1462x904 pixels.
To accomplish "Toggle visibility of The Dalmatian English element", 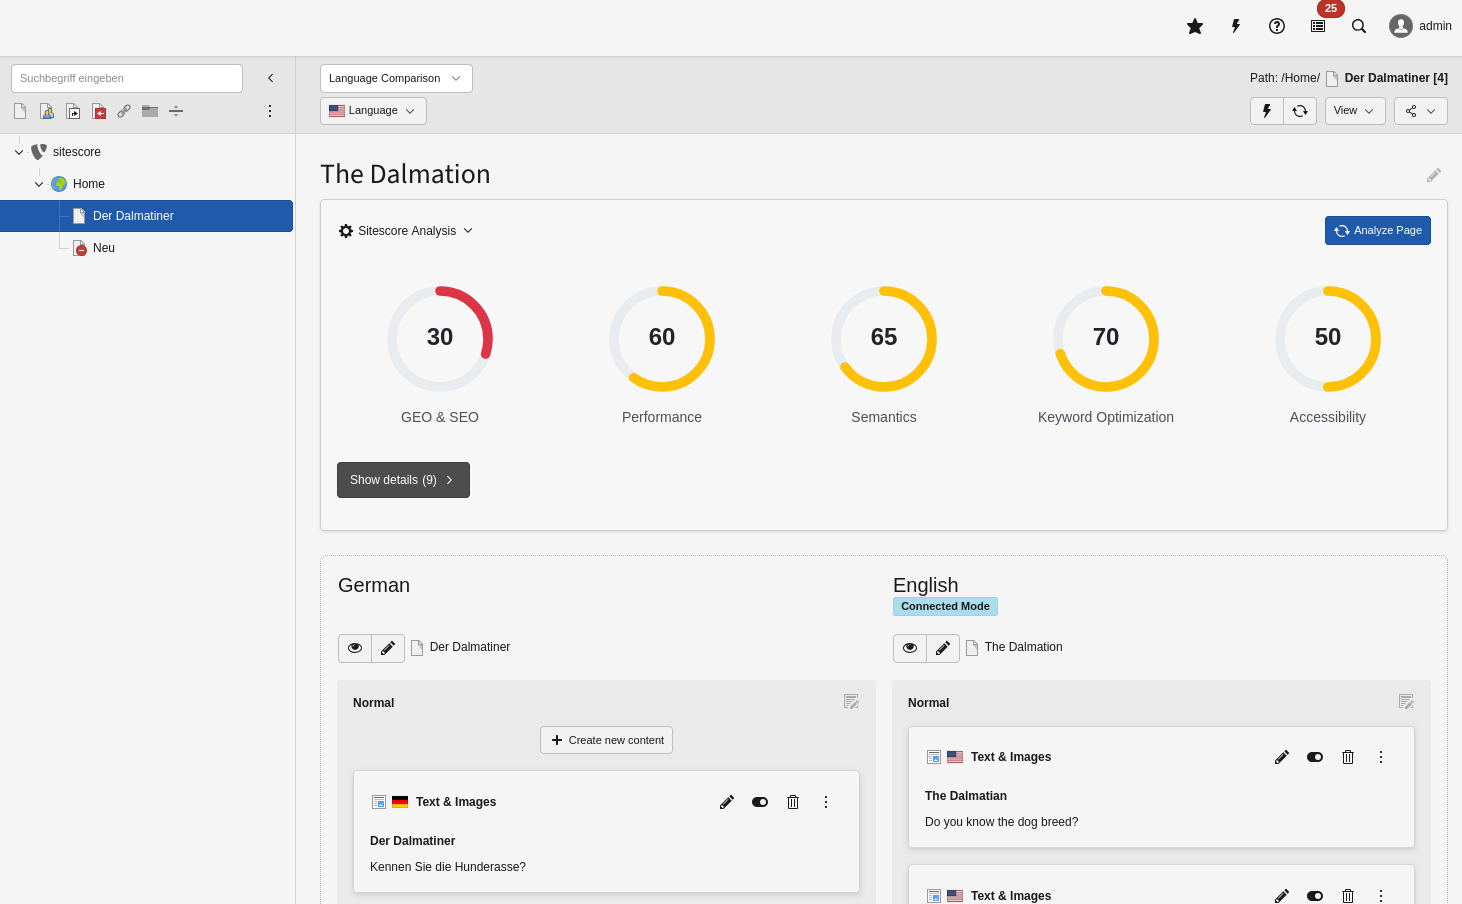I will click(1315, 757).
